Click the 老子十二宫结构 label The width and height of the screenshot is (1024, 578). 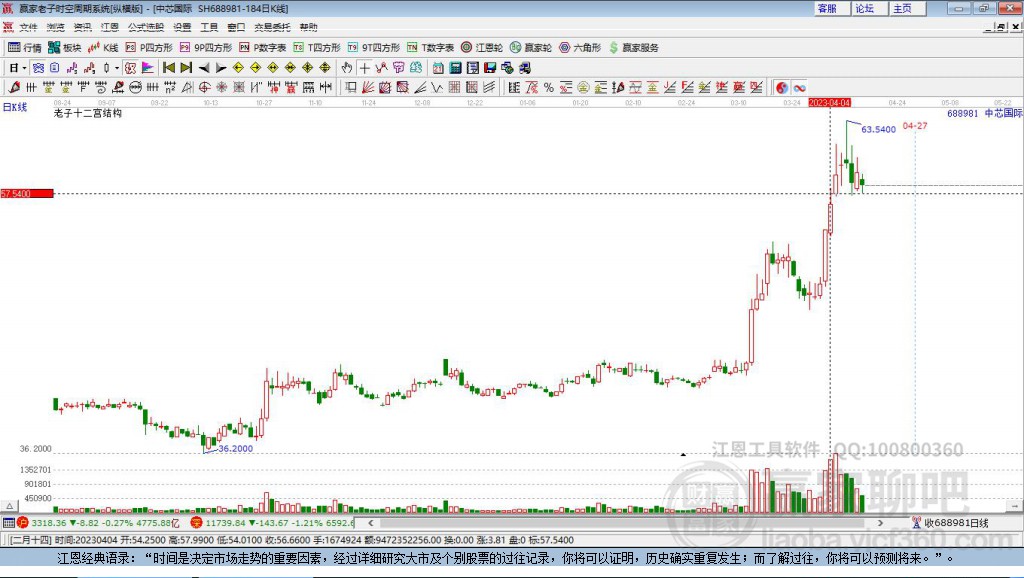(x=88, y=113)
